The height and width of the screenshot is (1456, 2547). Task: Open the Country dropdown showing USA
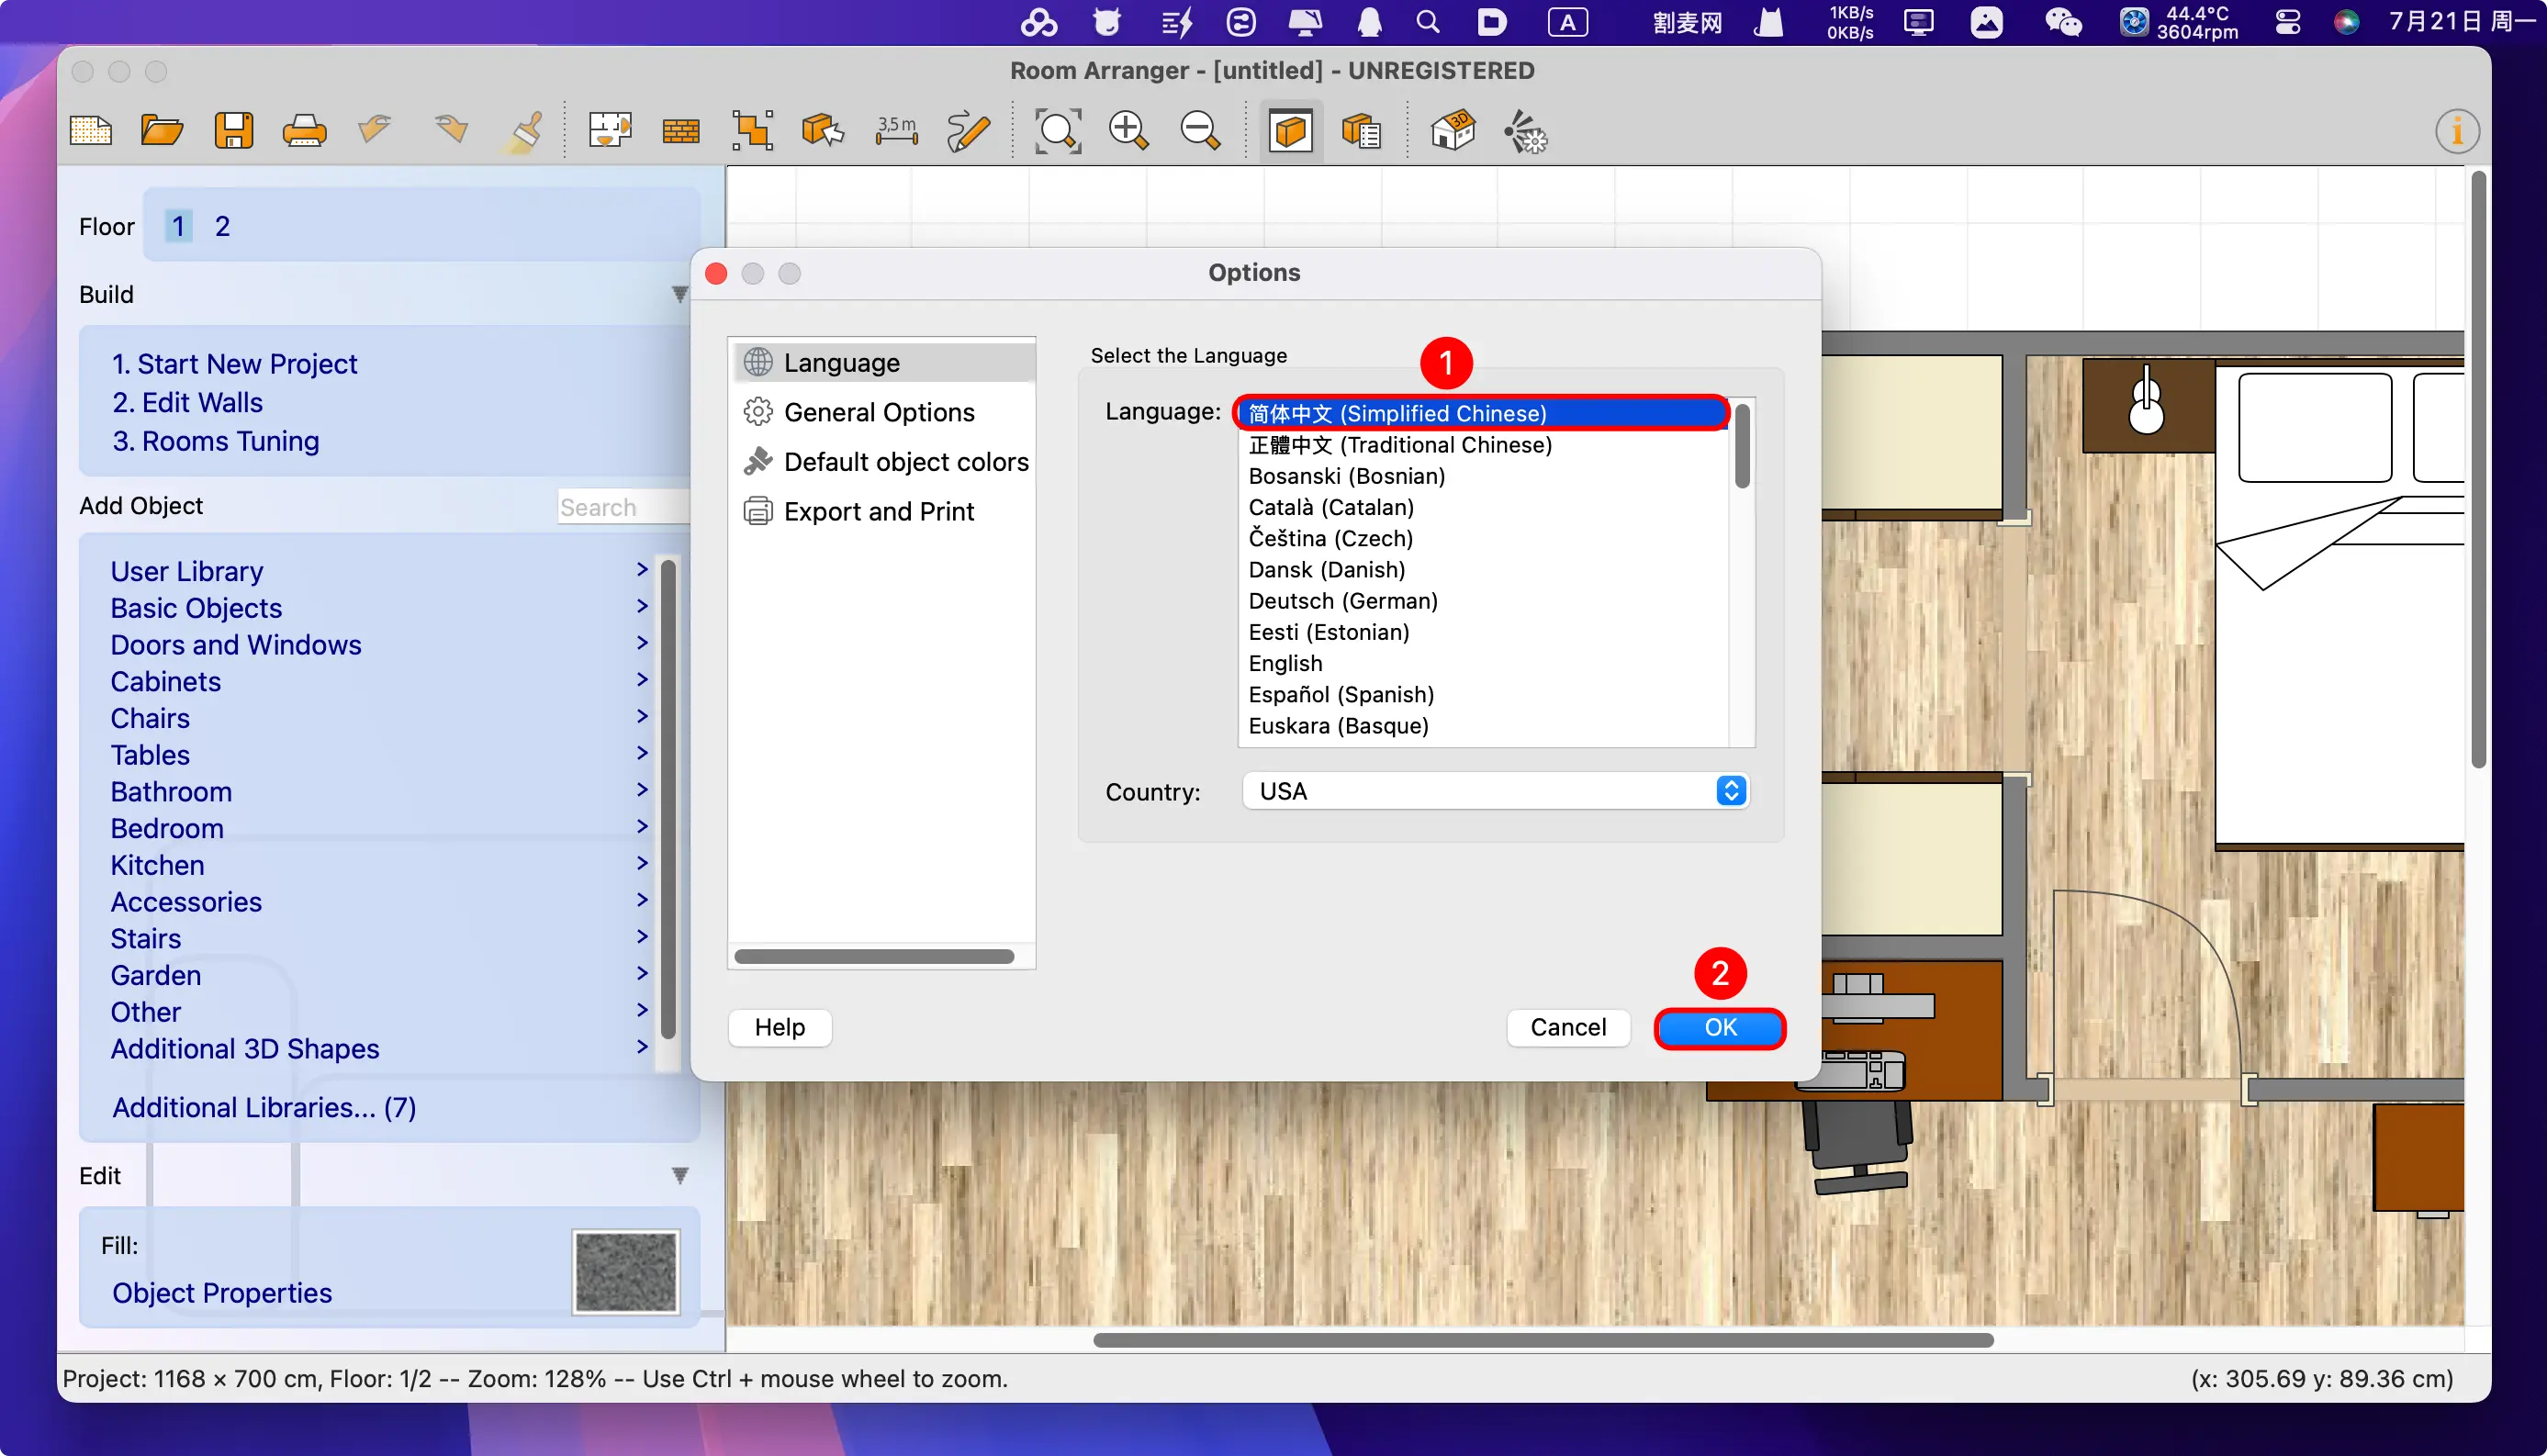coord(1495,791)
